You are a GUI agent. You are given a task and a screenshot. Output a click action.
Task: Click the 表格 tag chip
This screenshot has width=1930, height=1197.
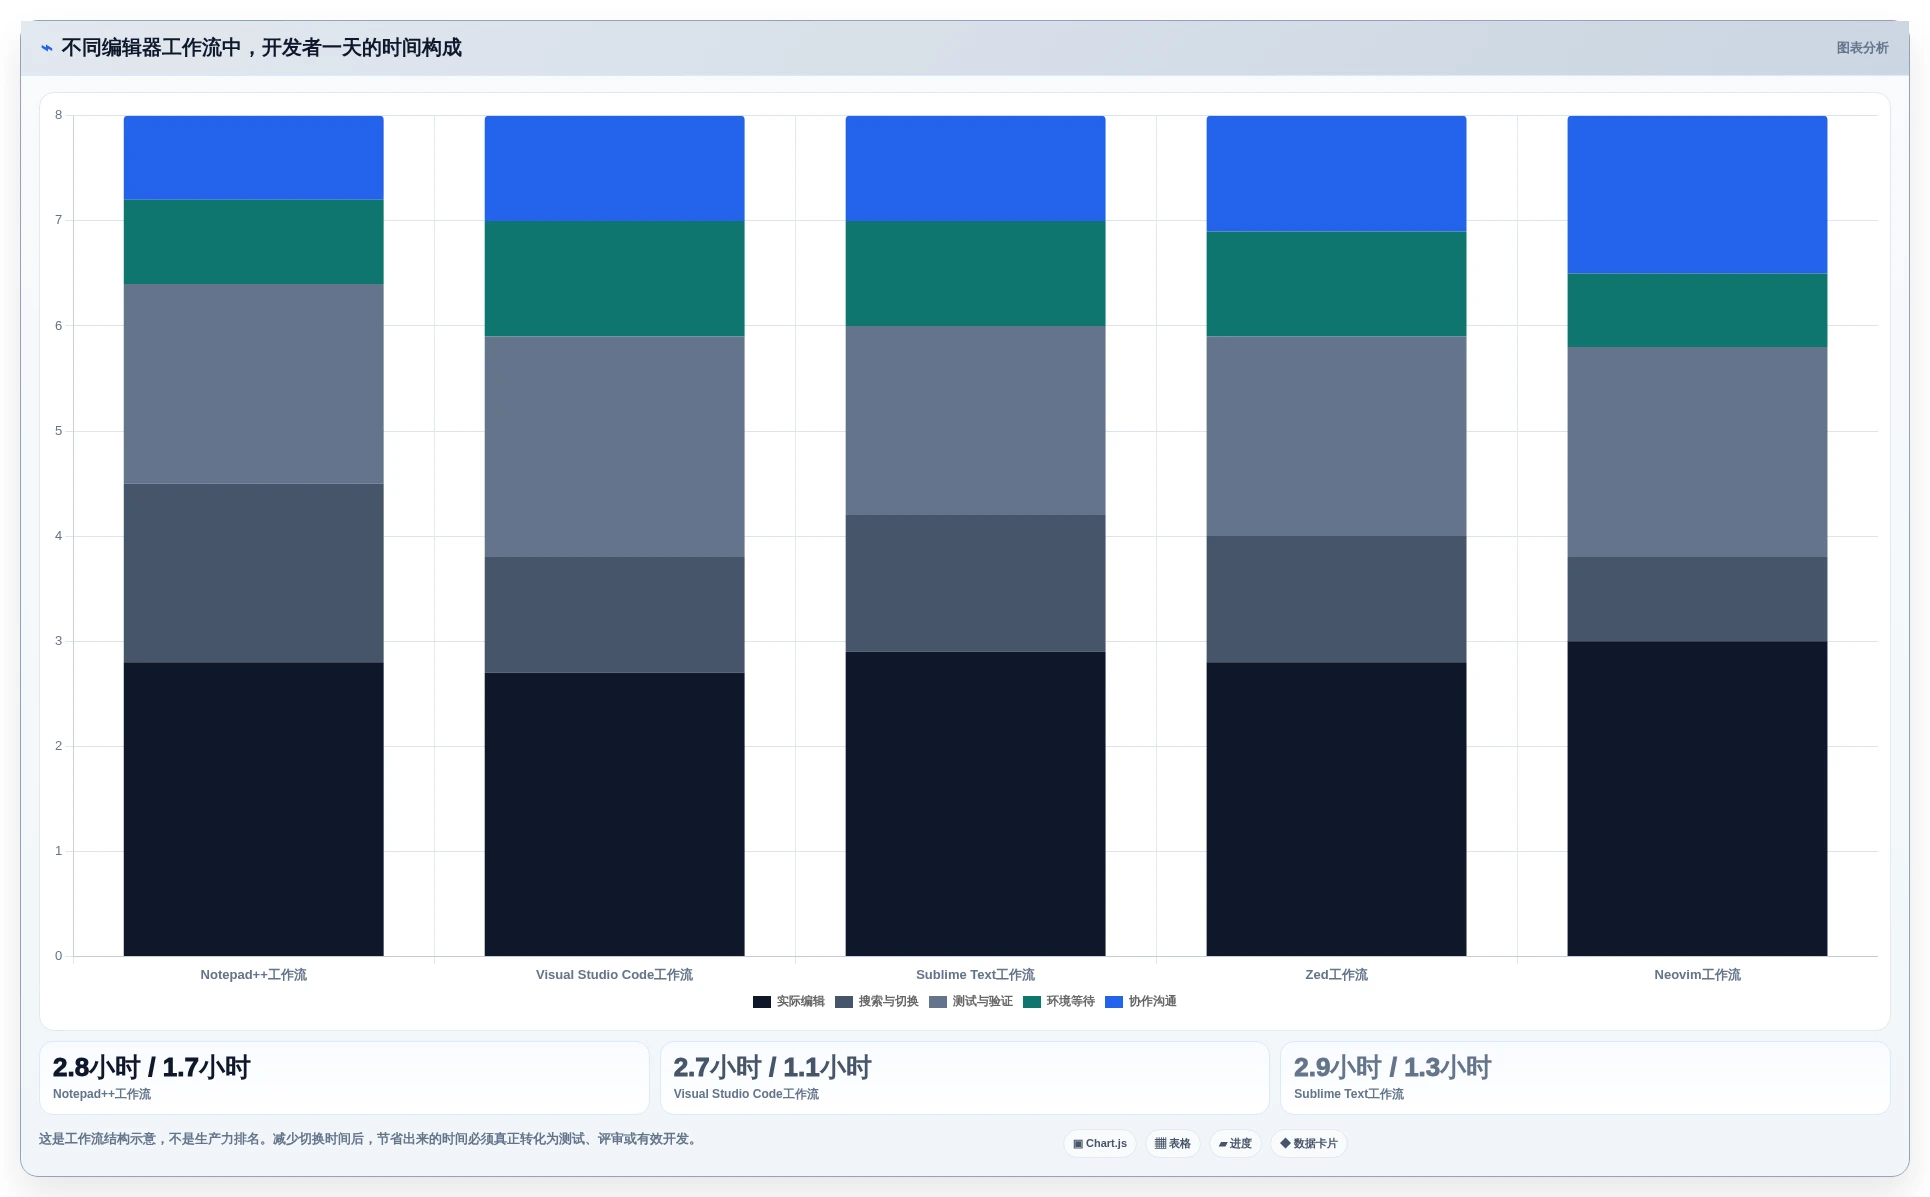[1173, 1144]
